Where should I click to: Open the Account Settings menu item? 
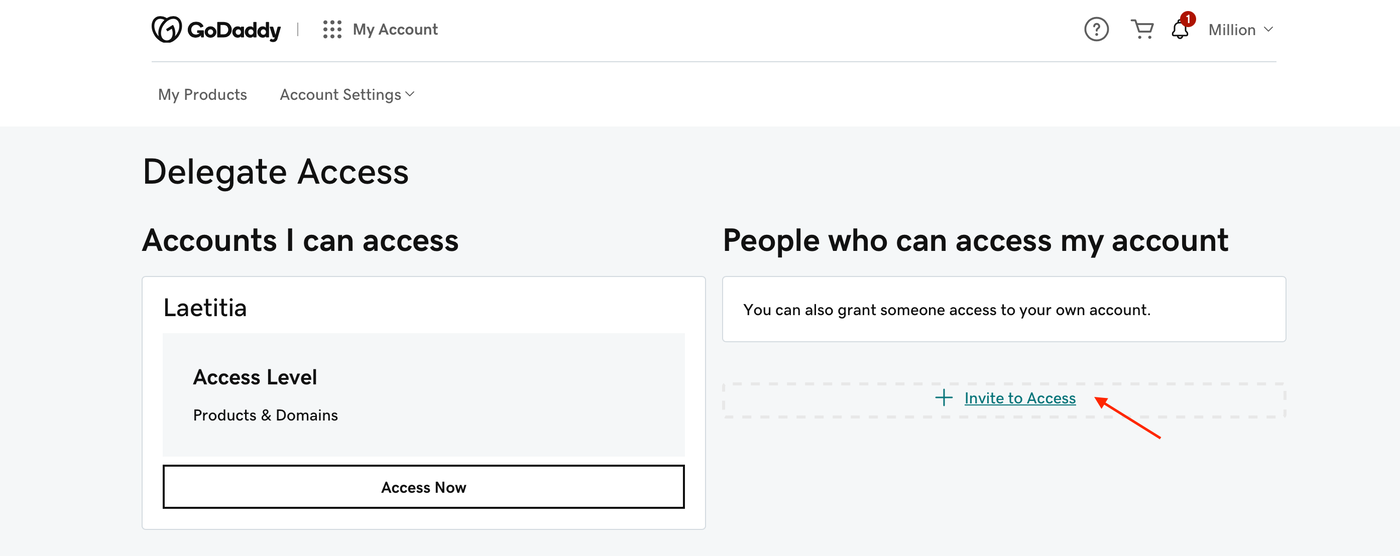pos(340,94)
